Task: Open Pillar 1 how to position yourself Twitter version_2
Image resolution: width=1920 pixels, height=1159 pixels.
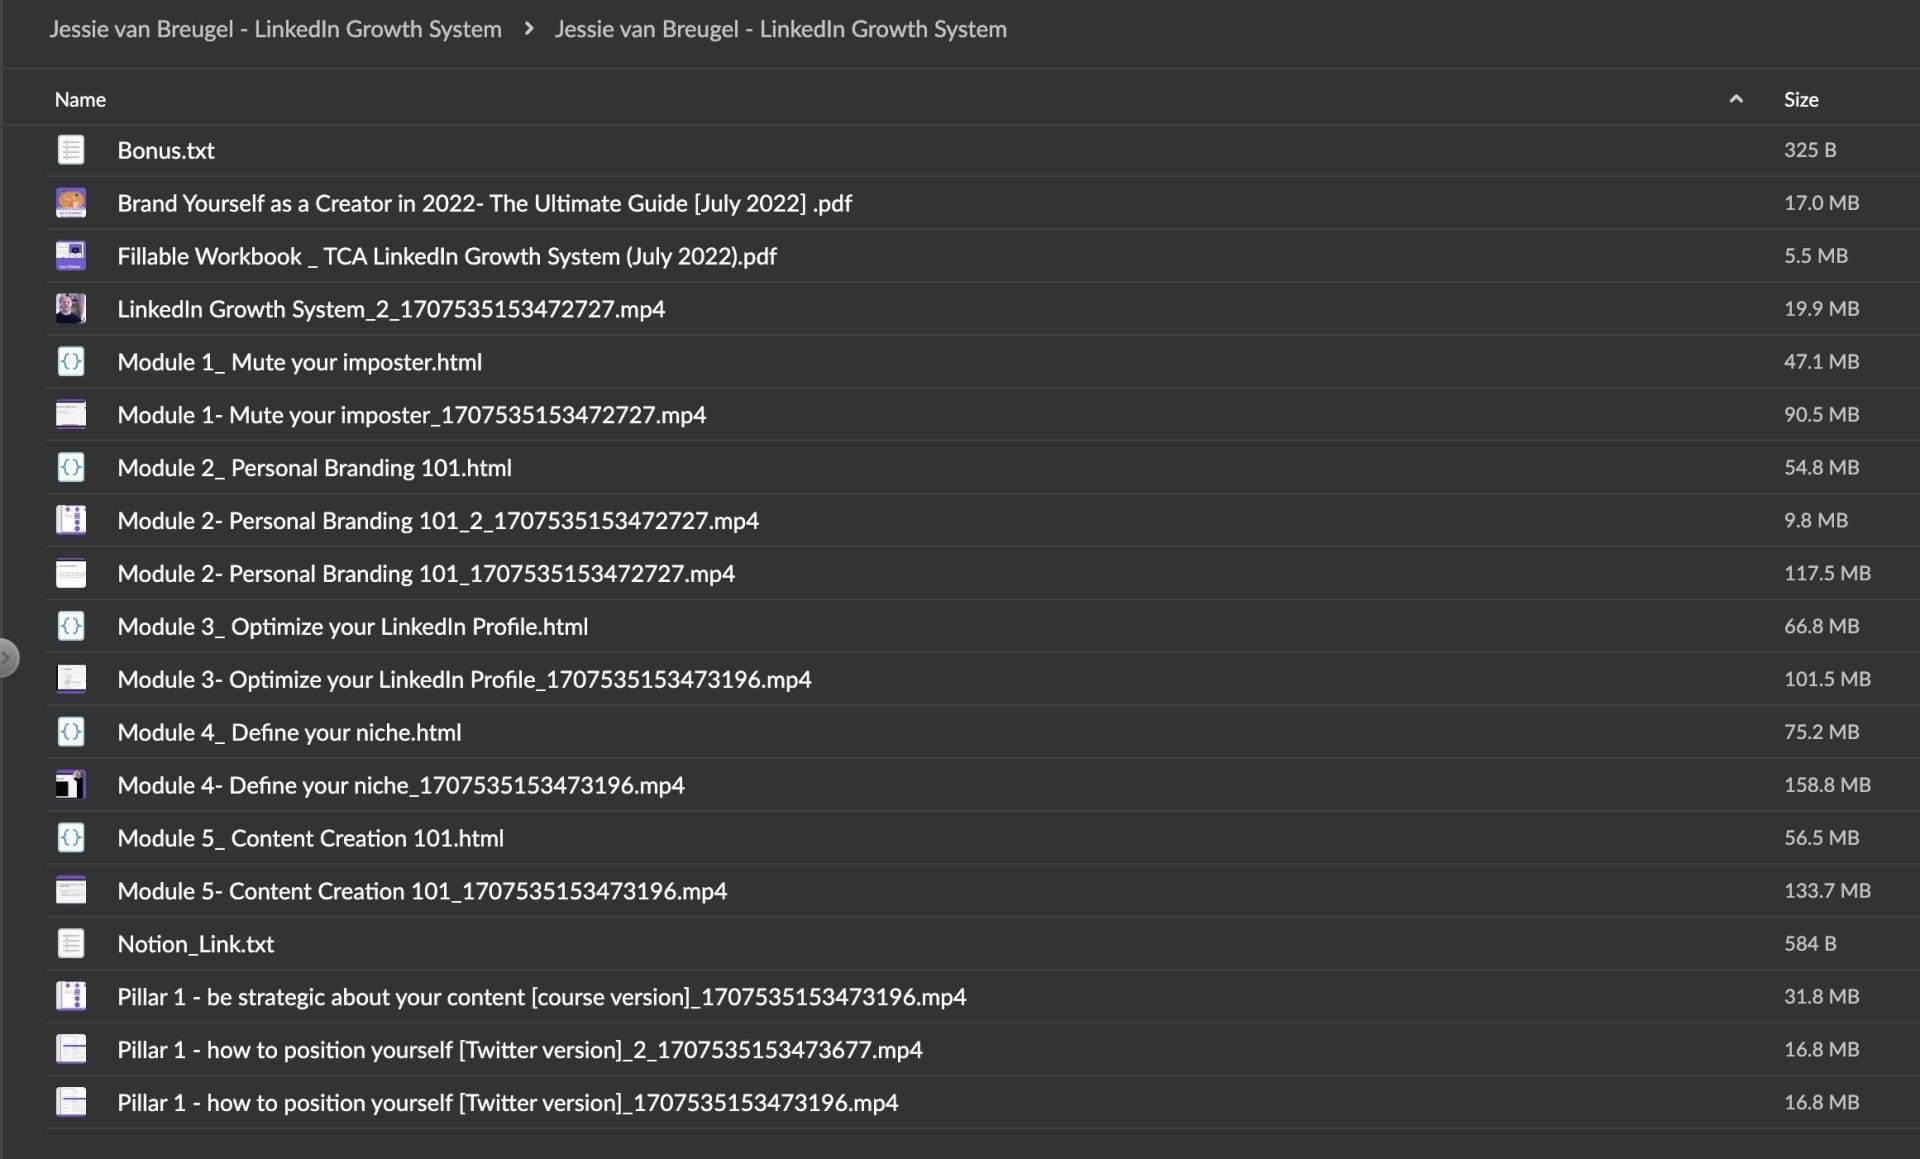Action: [x=520, y=1052]
